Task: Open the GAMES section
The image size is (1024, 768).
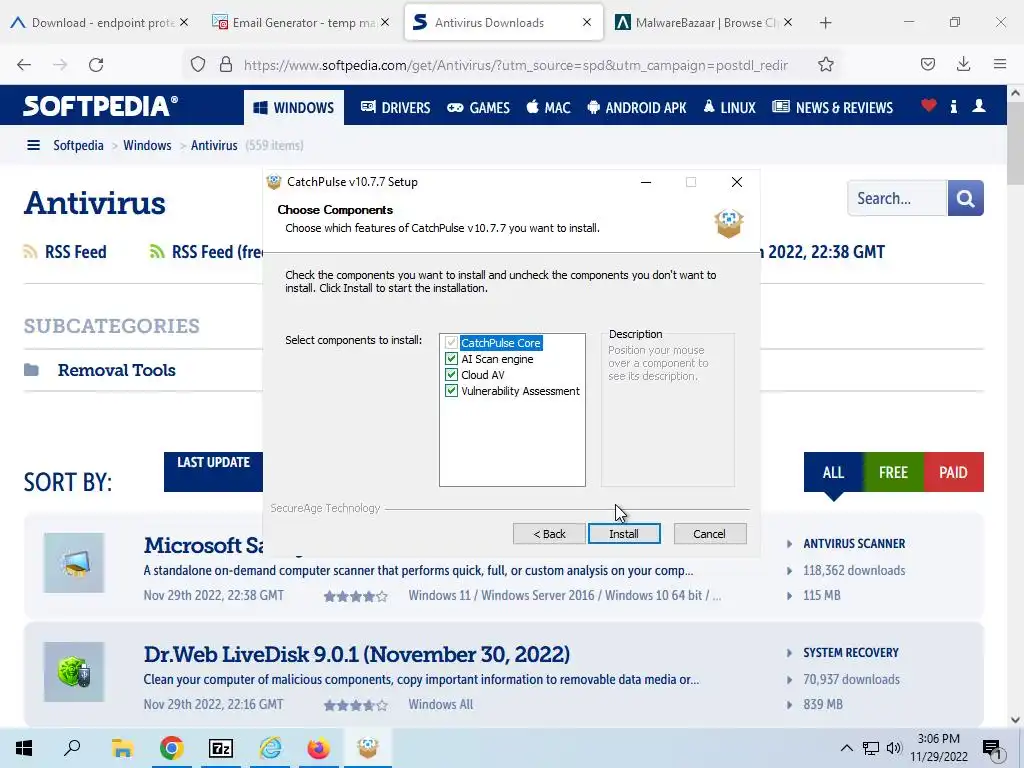Action: point(478,108)
